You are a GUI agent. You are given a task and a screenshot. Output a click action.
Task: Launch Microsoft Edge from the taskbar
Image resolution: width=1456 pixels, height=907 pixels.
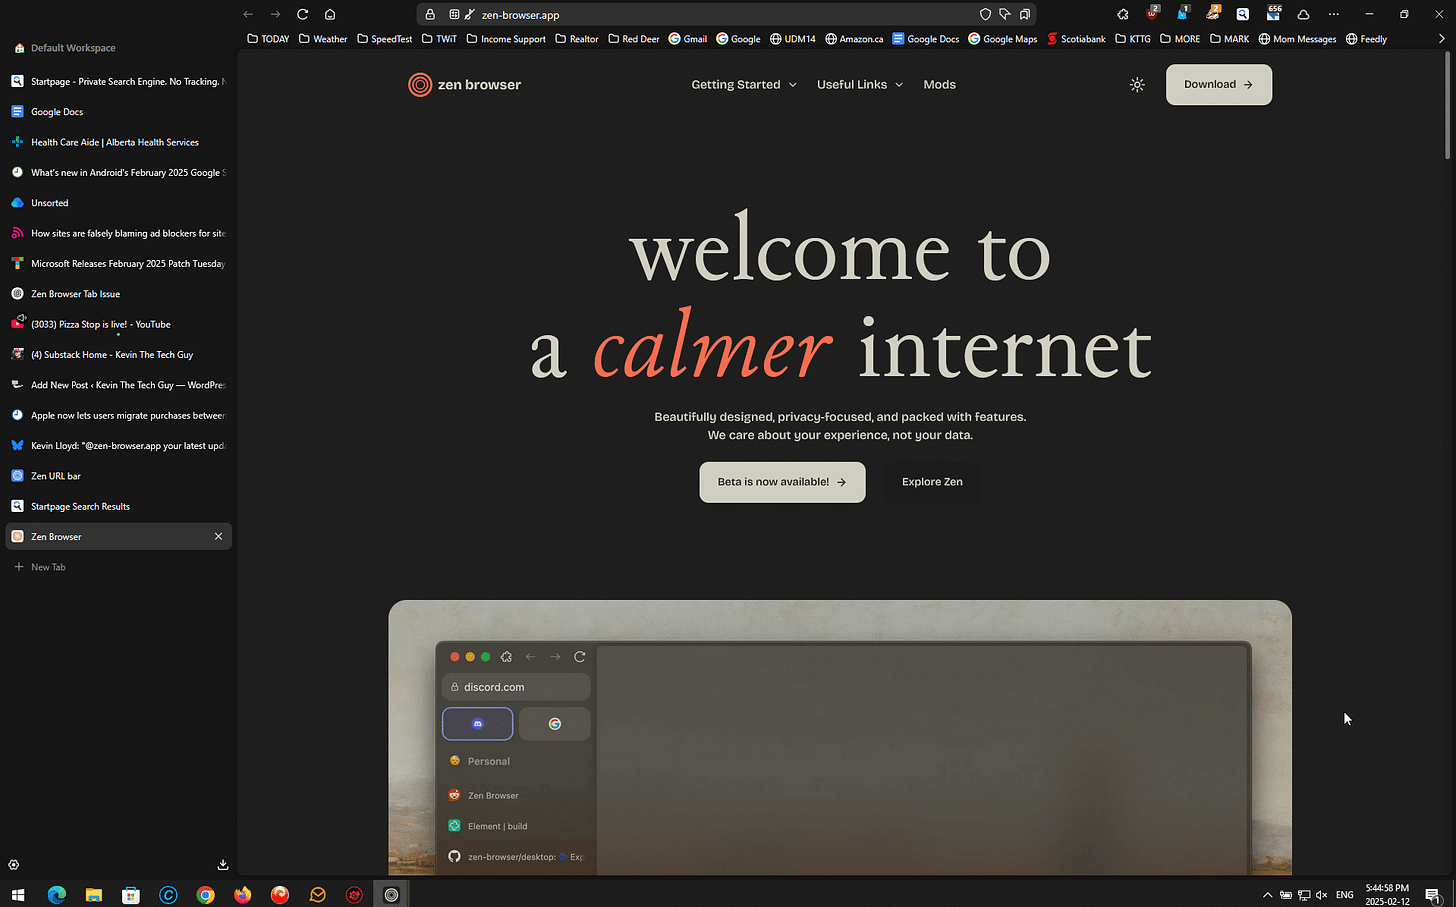(x=56, y=895)
